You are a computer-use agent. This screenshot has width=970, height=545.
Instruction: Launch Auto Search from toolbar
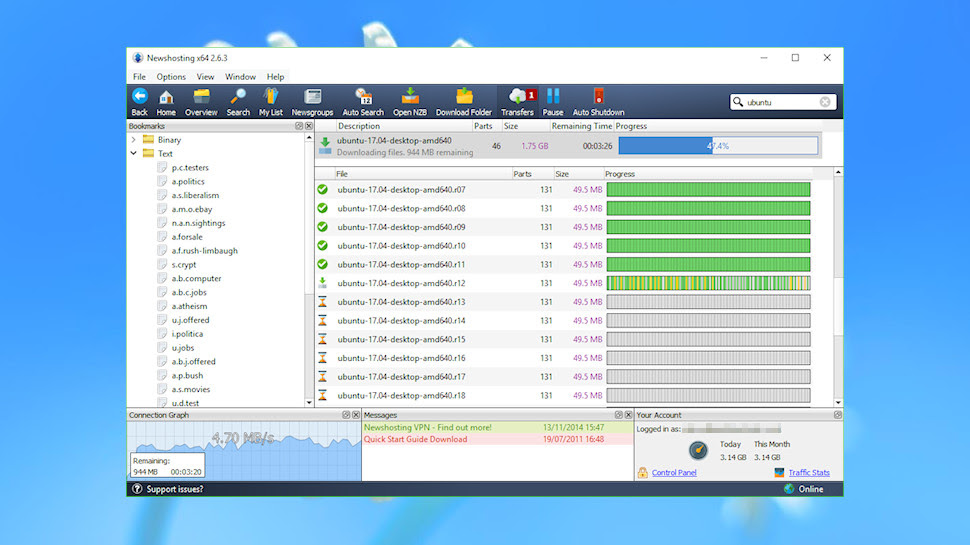(x=363, y=101)
